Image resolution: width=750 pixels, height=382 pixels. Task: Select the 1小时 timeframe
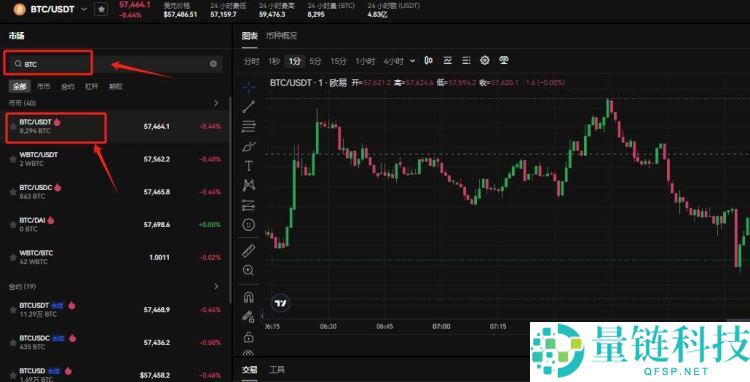366,61
